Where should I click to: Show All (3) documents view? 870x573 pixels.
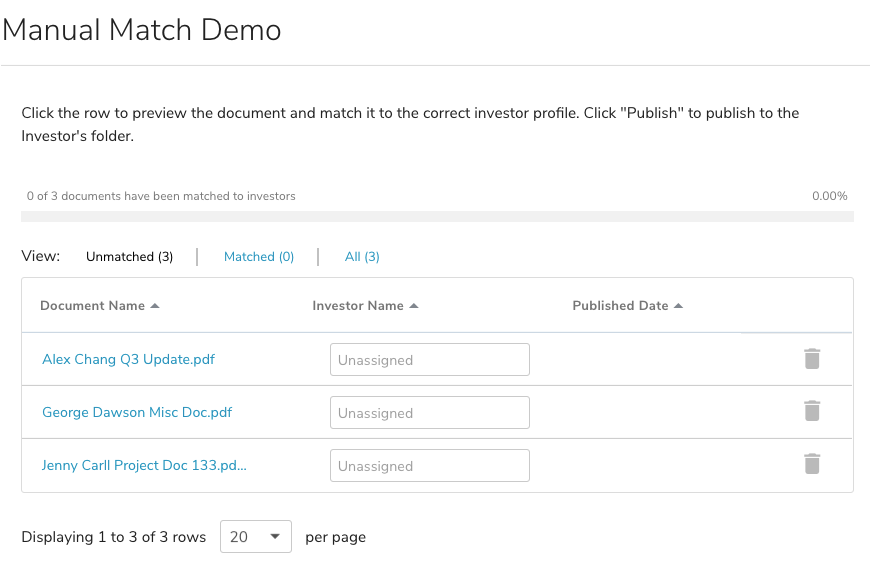pyautogui.click(x=362, y=257)
